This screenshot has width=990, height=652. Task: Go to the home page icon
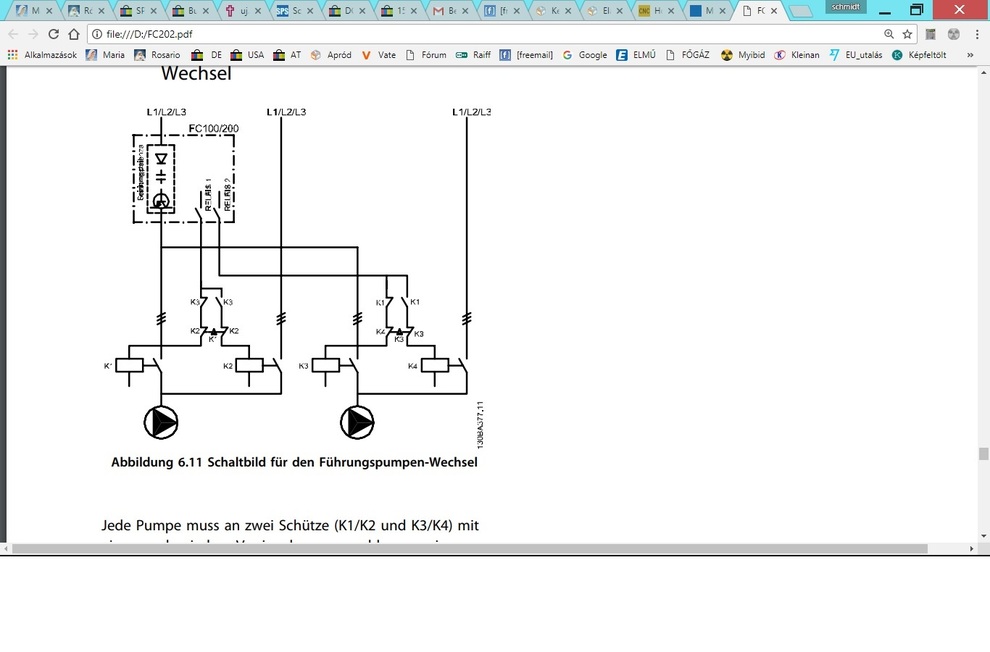74,34
